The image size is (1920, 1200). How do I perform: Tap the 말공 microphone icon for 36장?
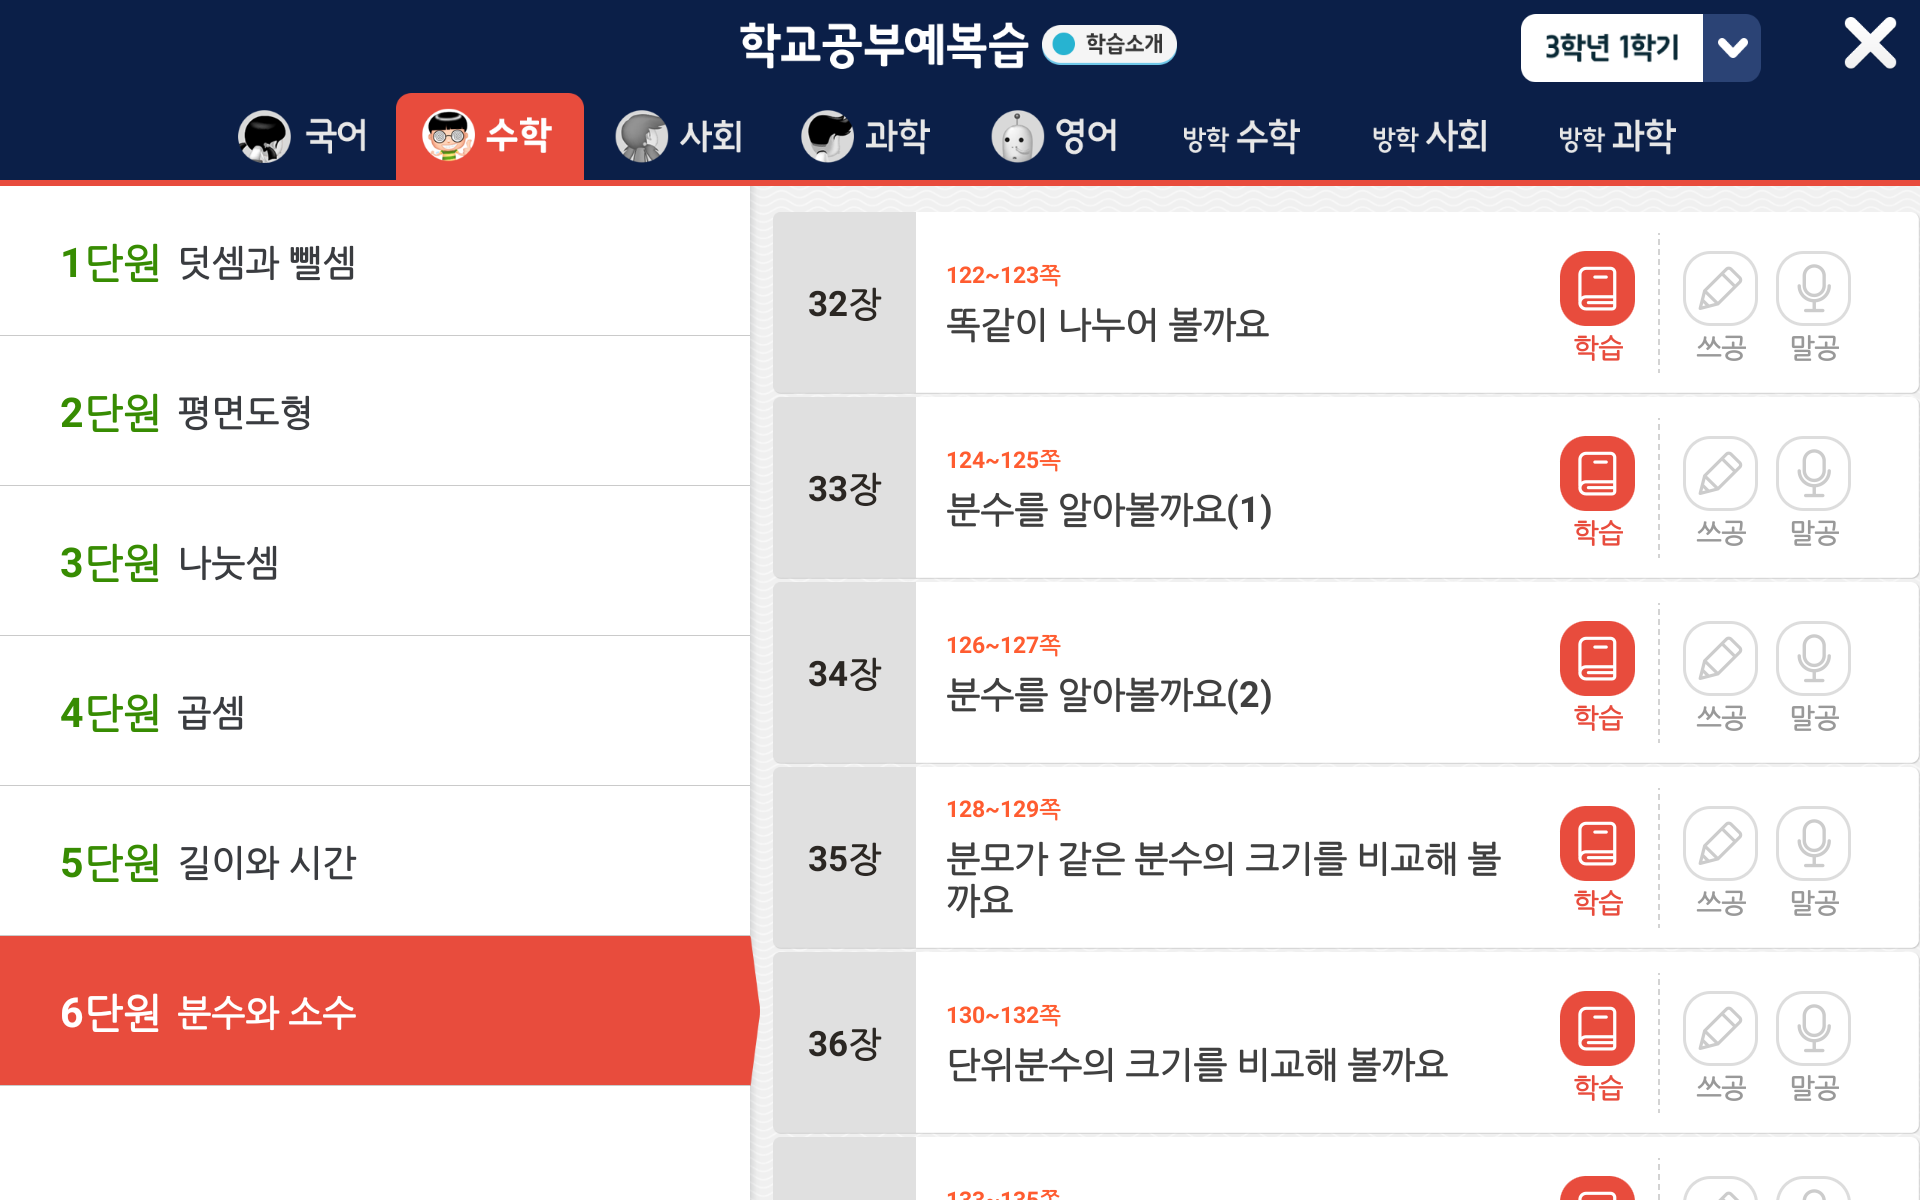(1813, 1029)
